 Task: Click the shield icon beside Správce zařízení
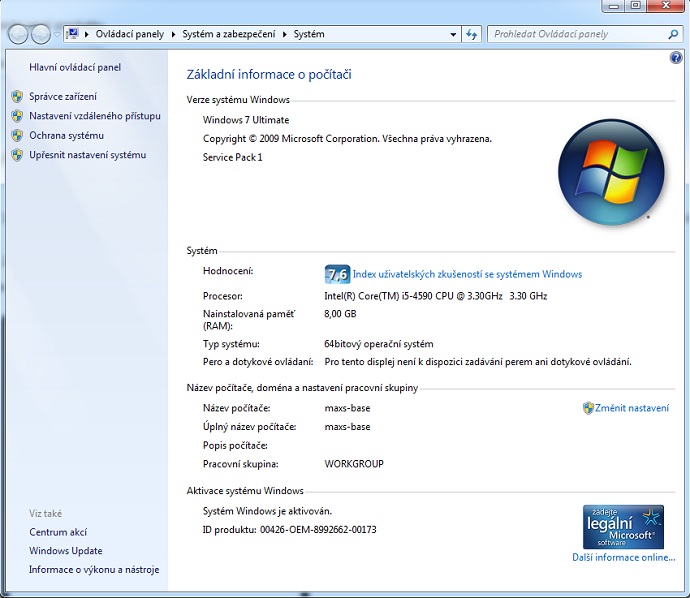click(17, 96)
